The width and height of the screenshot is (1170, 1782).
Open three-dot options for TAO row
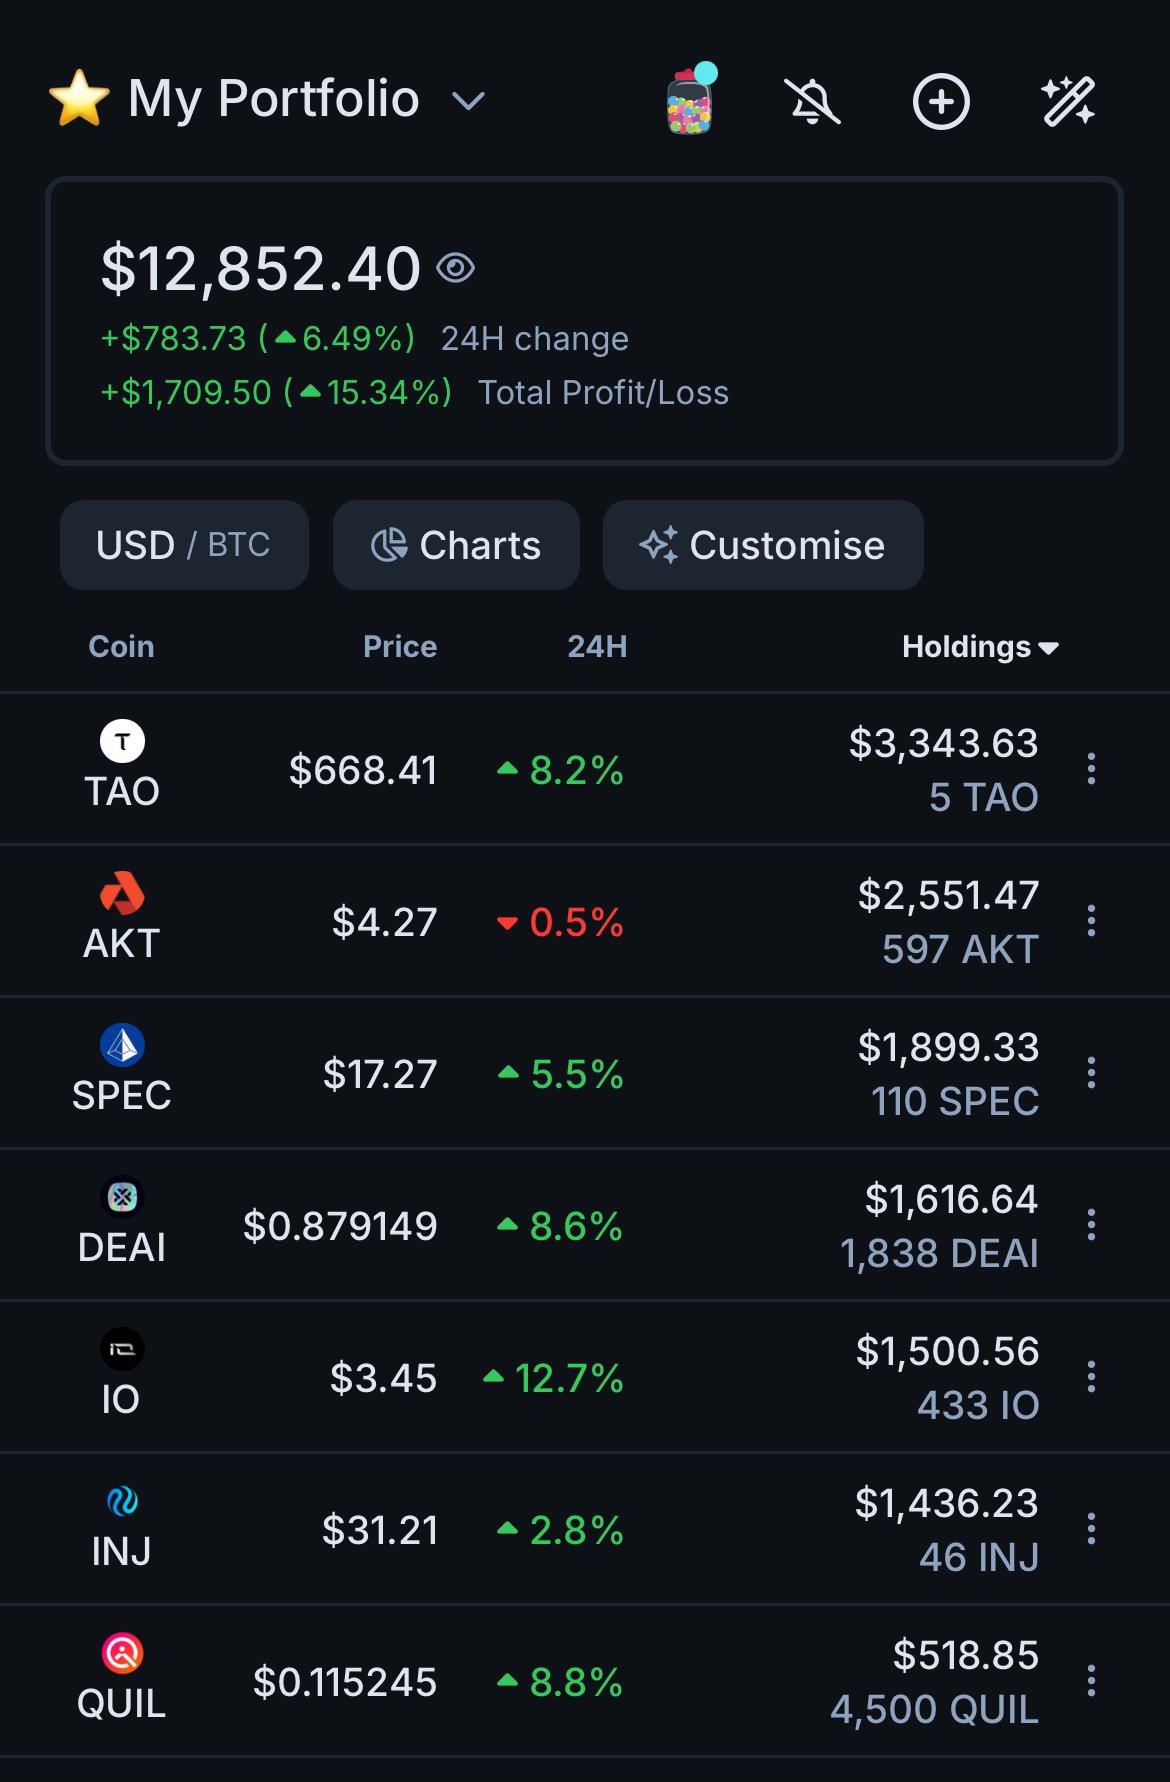pos(1091,769)
